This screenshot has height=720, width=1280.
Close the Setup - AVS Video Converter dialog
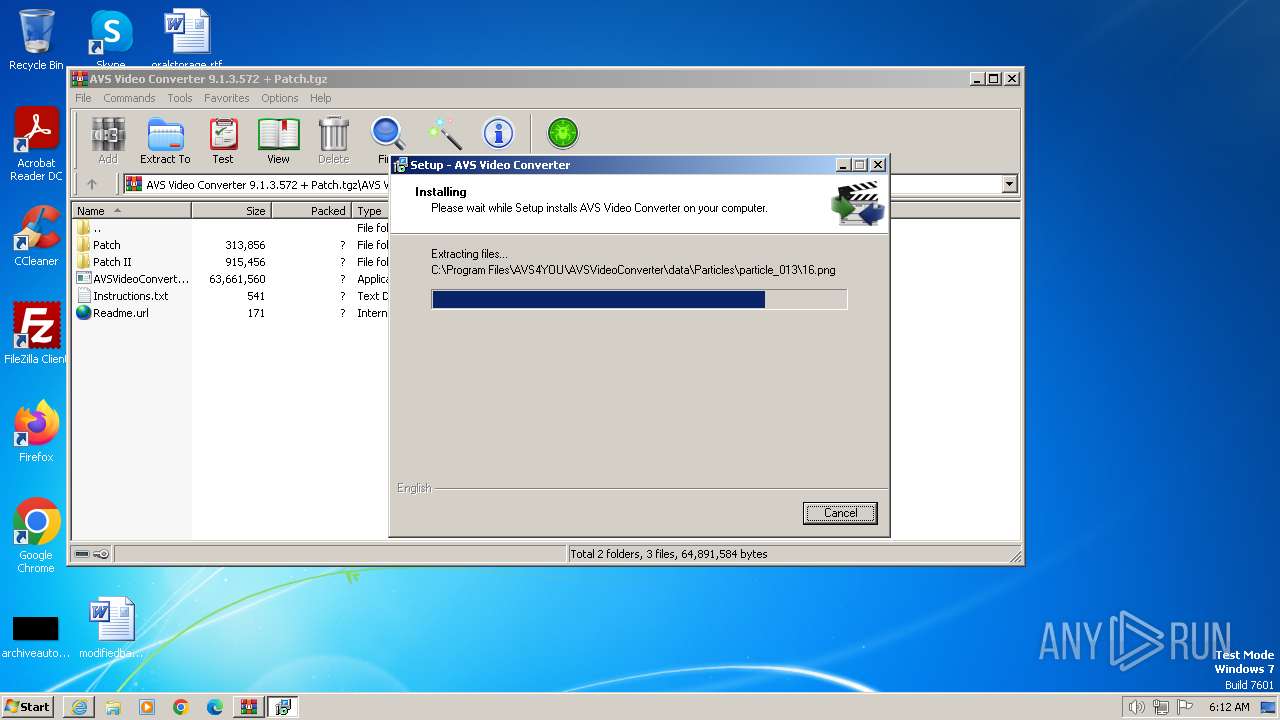click(x=878, y=165)
